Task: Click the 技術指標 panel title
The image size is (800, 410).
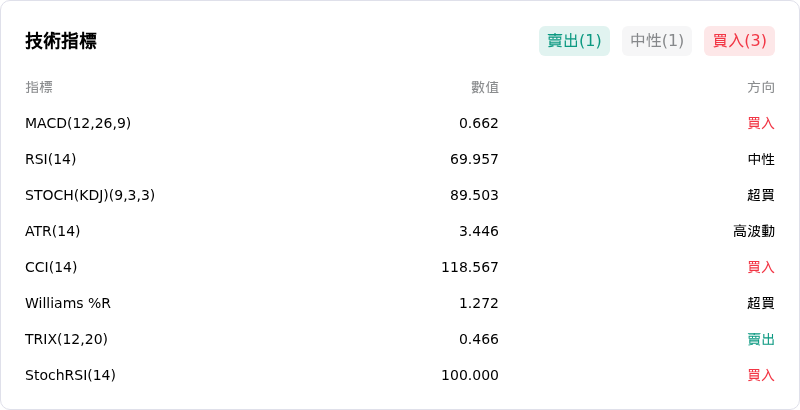Action: click(61, 41)
